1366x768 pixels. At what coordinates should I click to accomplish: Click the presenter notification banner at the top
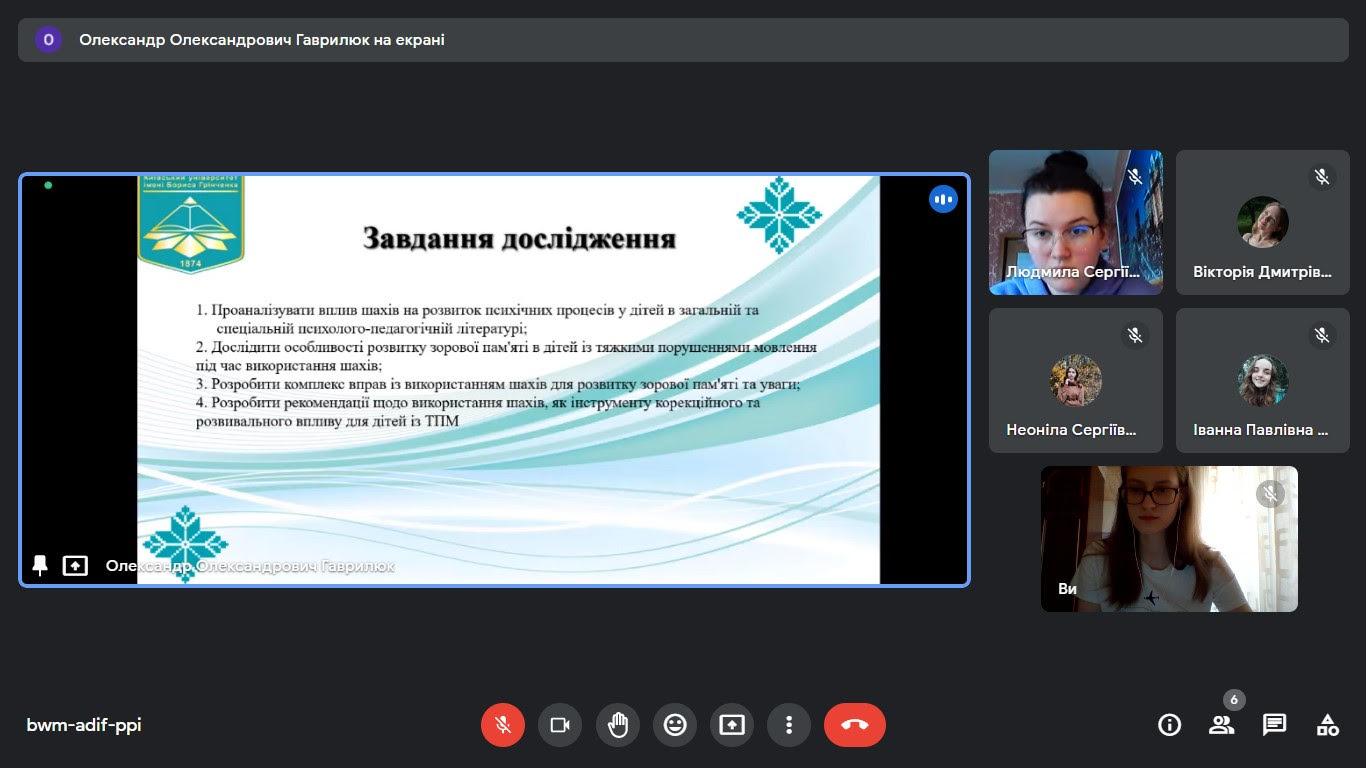(683, 40)
